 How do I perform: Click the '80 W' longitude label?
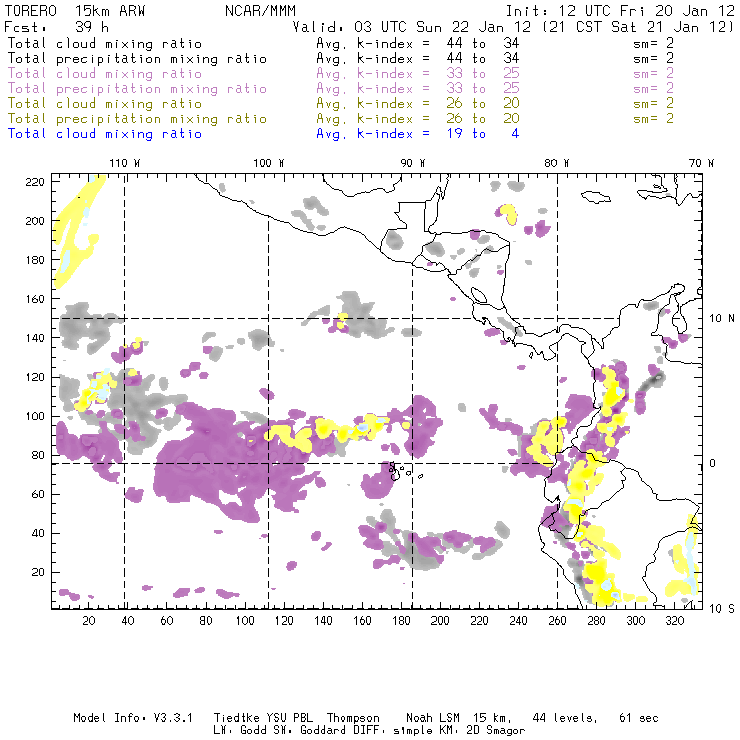tap(557, 163)
